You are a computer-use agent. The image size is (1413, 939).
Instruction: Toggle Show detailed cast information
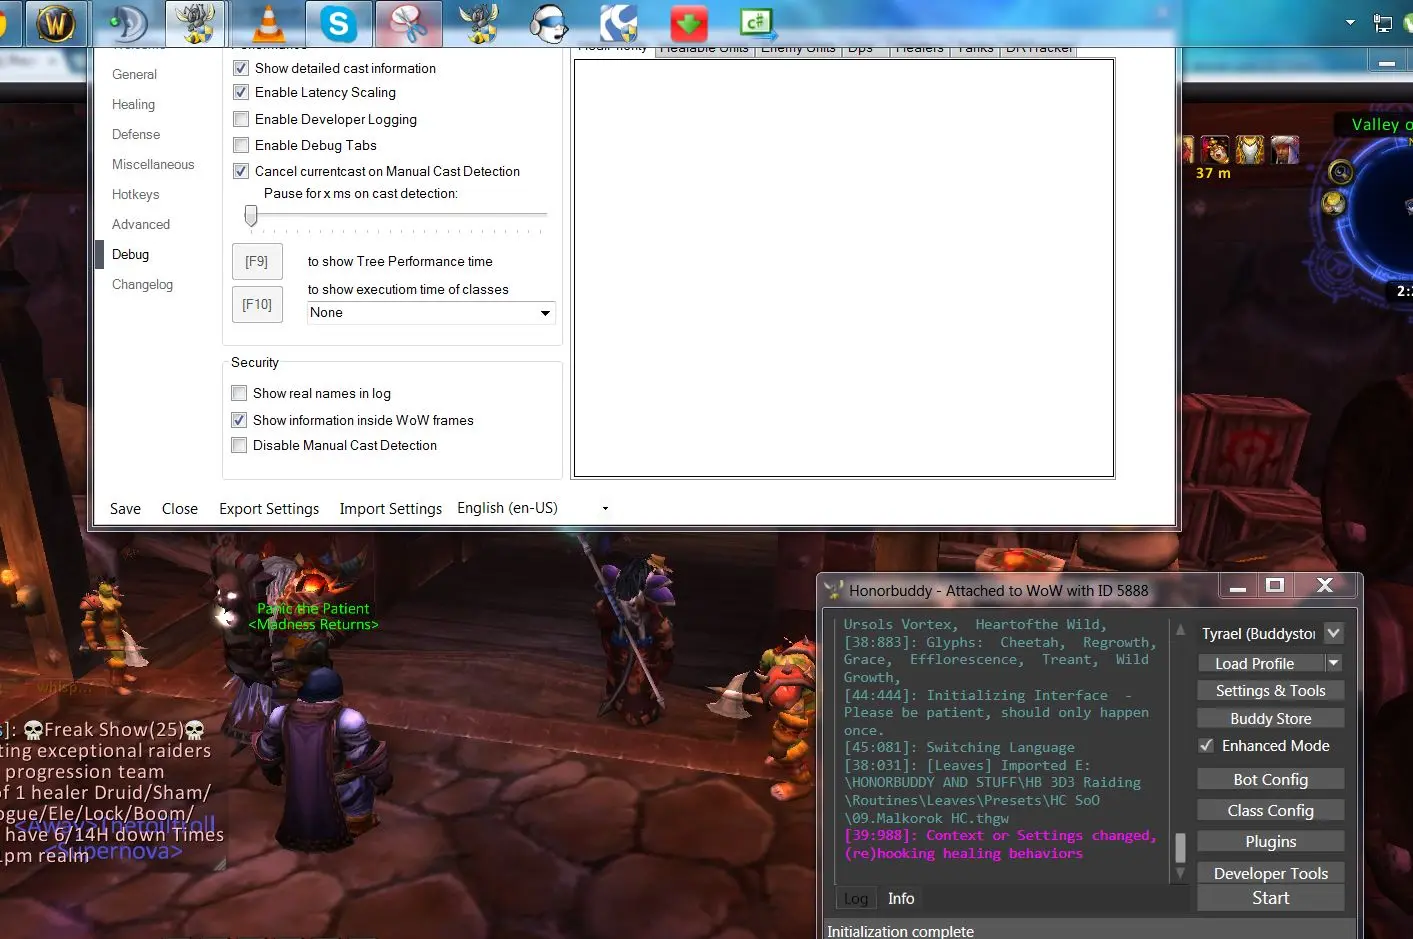241,68
